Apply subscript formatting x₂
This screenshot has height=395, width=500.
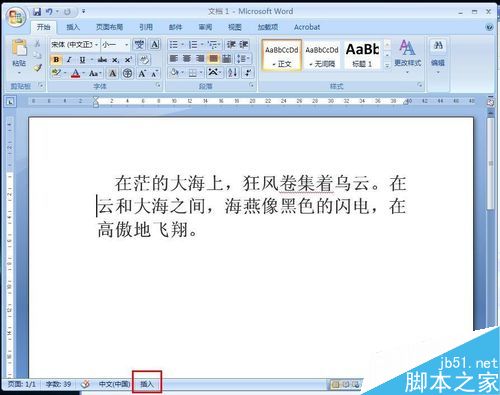pos(115,60)
